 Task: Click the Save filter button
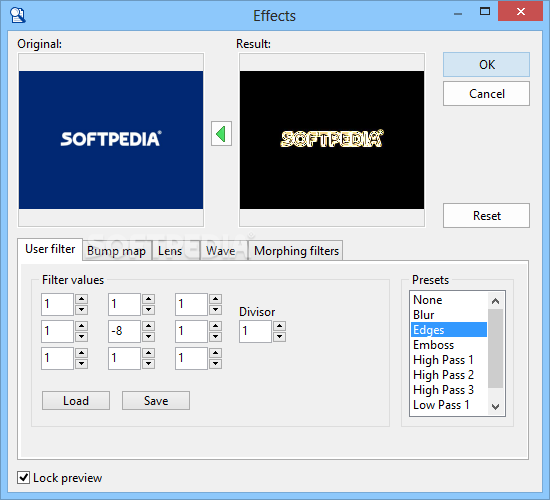click(x=156, y=401)
